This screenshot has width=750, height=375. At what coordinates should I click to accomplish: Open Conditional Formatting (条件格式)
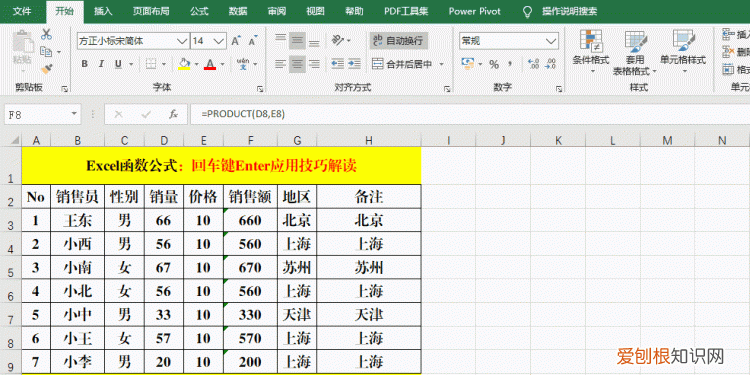(x=591, y=52)
